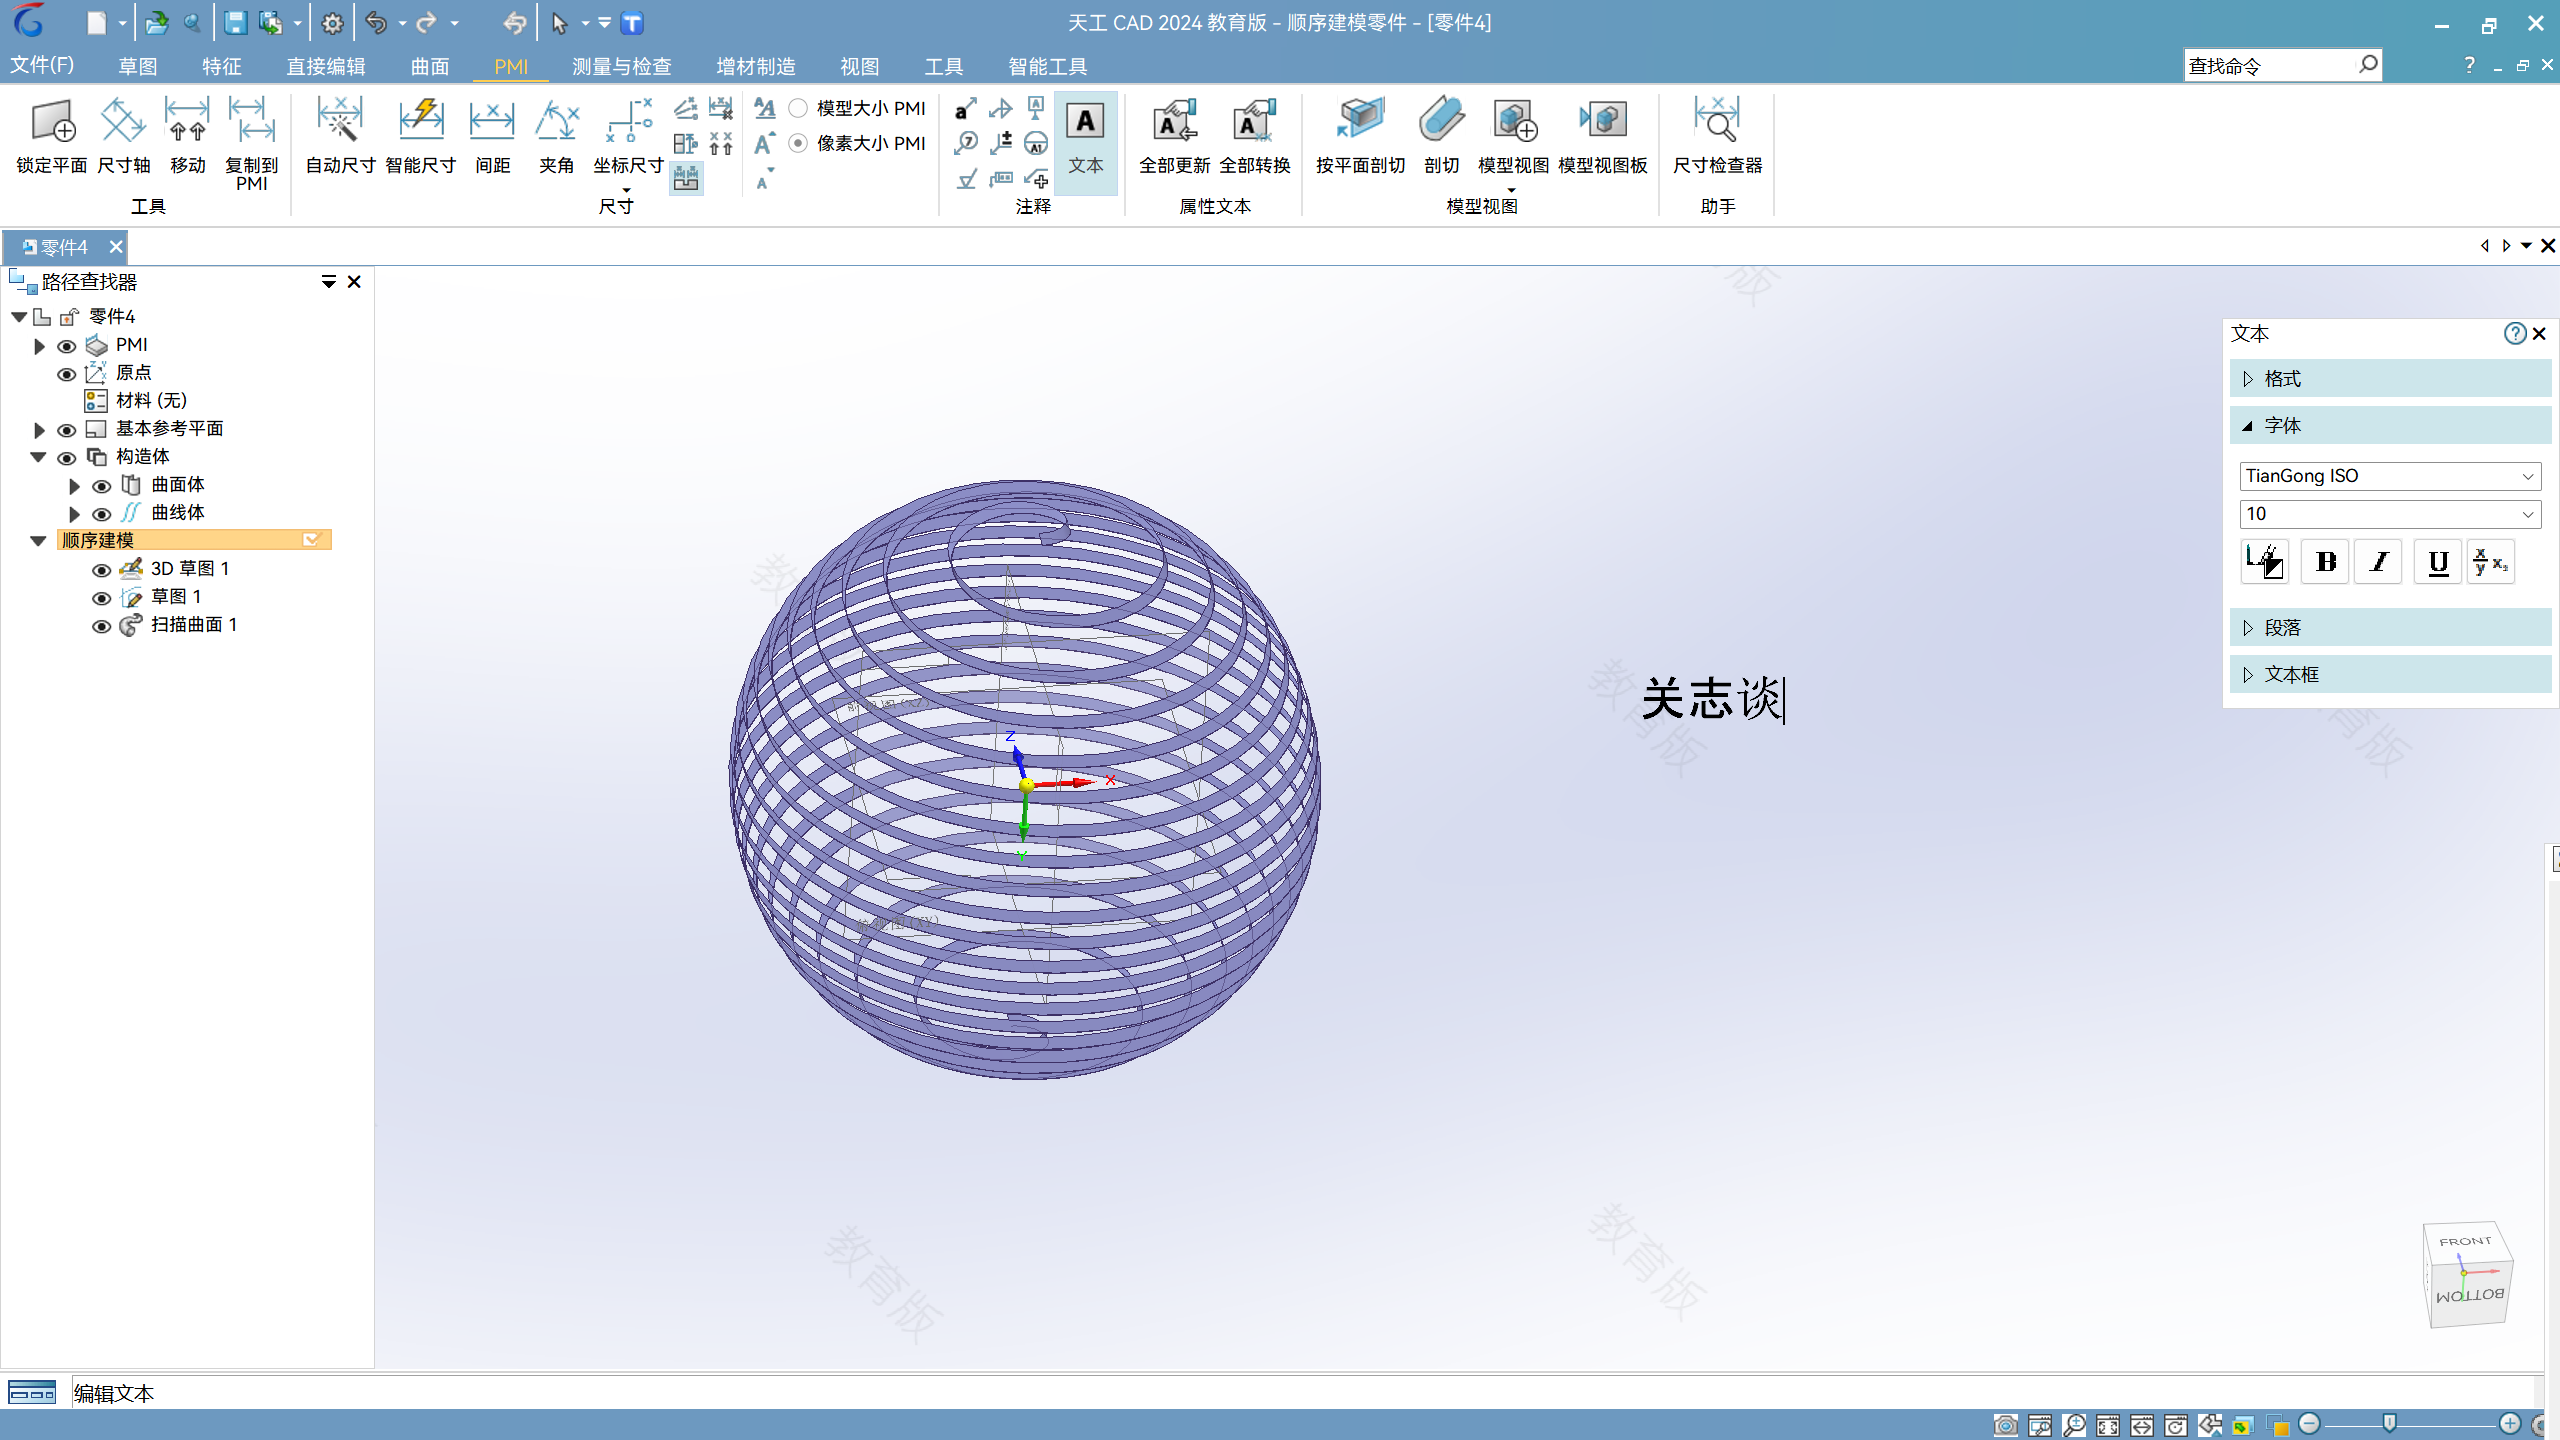The image size is (2560, 1440).
Task: Collapse the 顺序建模 tree node
Action: click(38, 541)
